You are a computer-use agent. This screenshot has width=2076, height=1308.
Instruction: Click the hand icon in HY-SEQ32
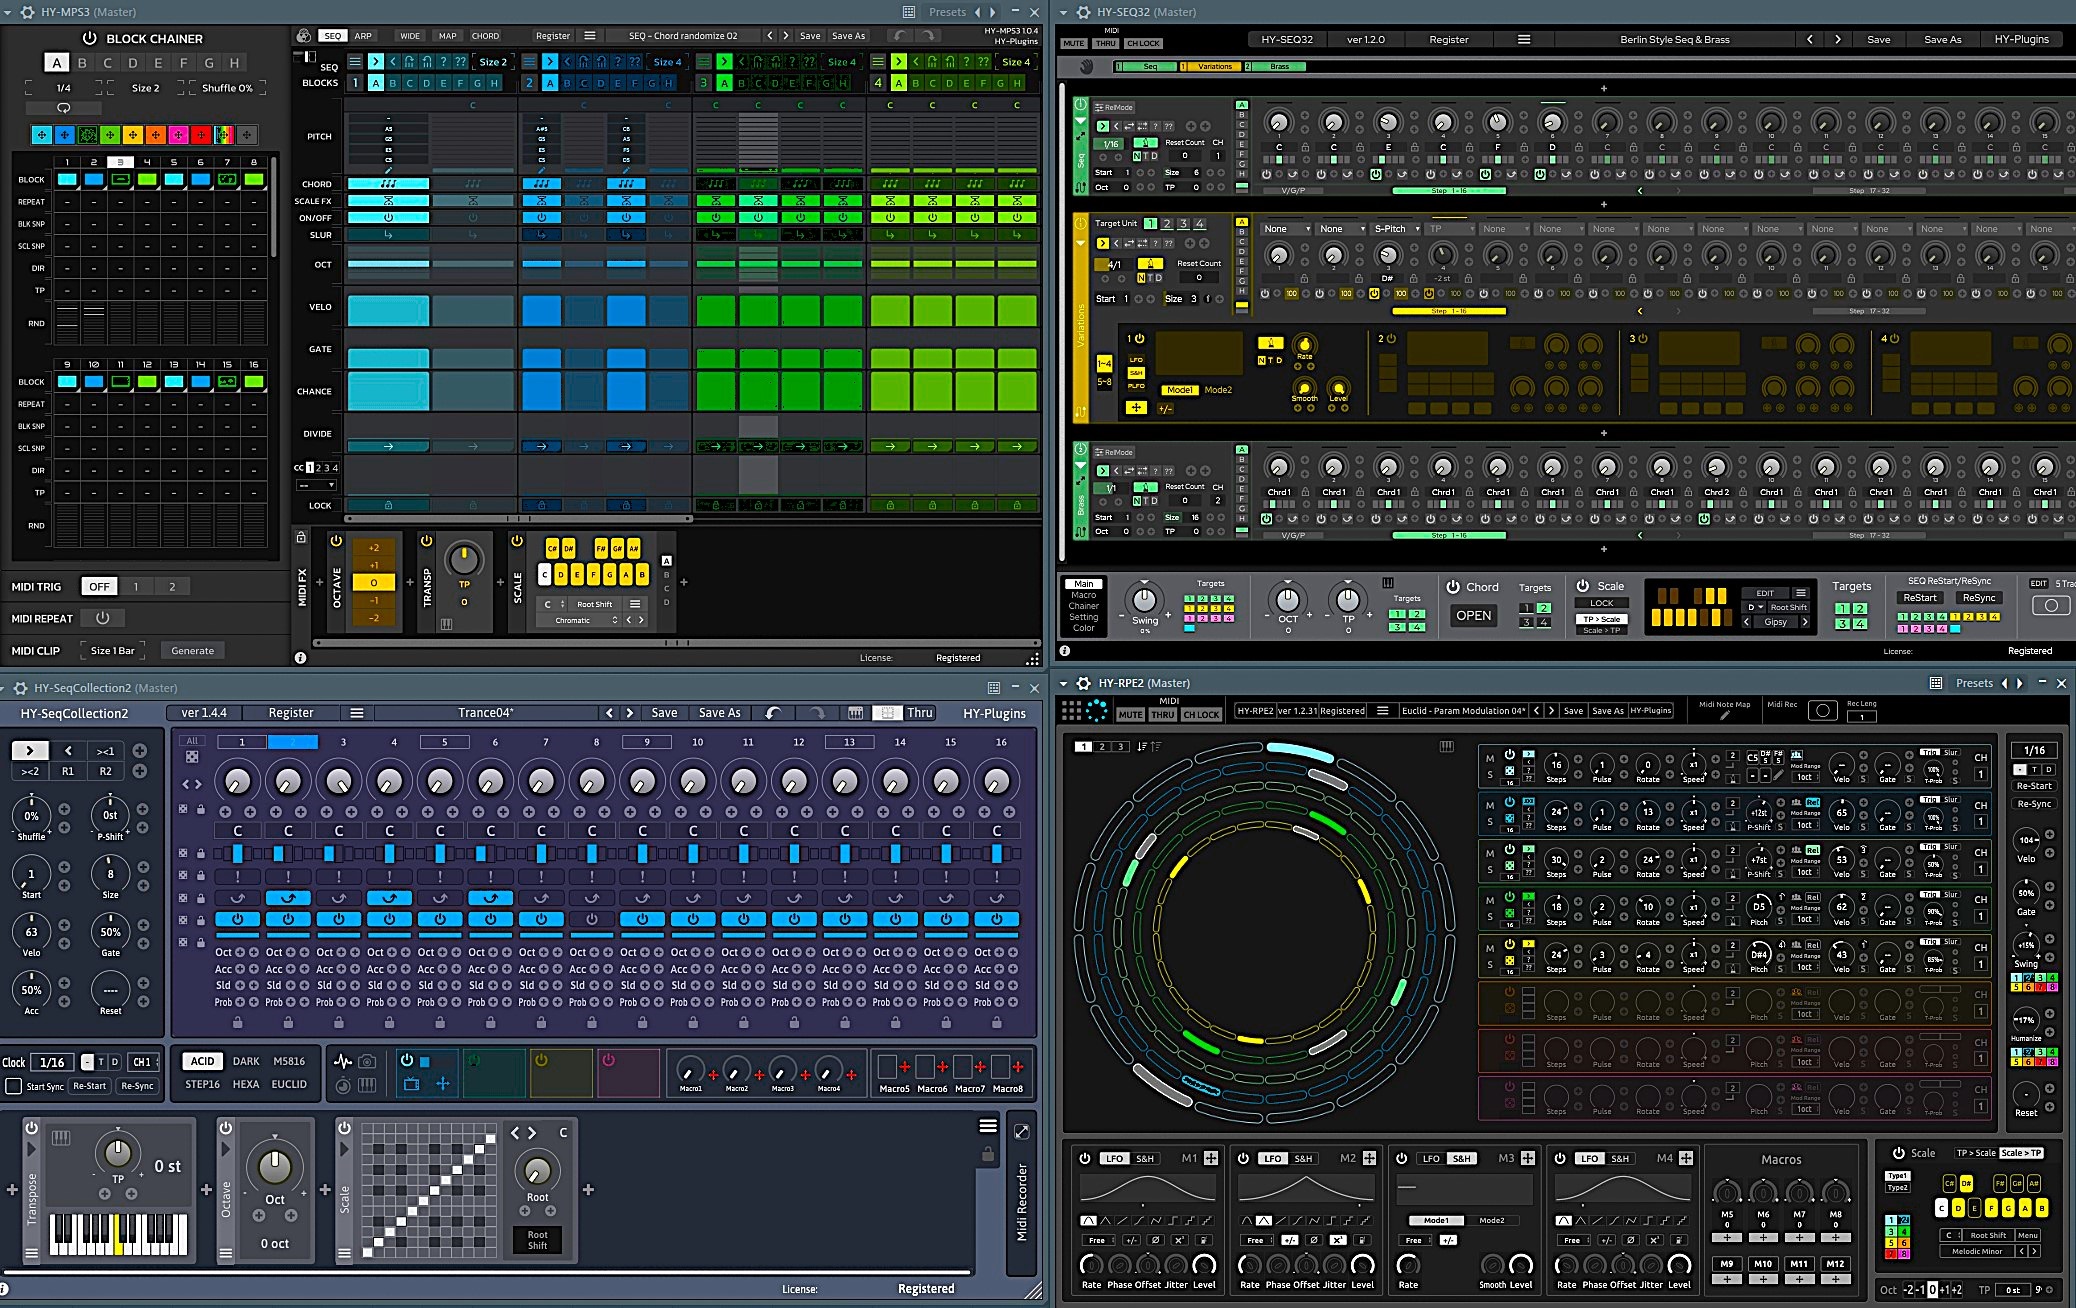[x=1086, y=66]
